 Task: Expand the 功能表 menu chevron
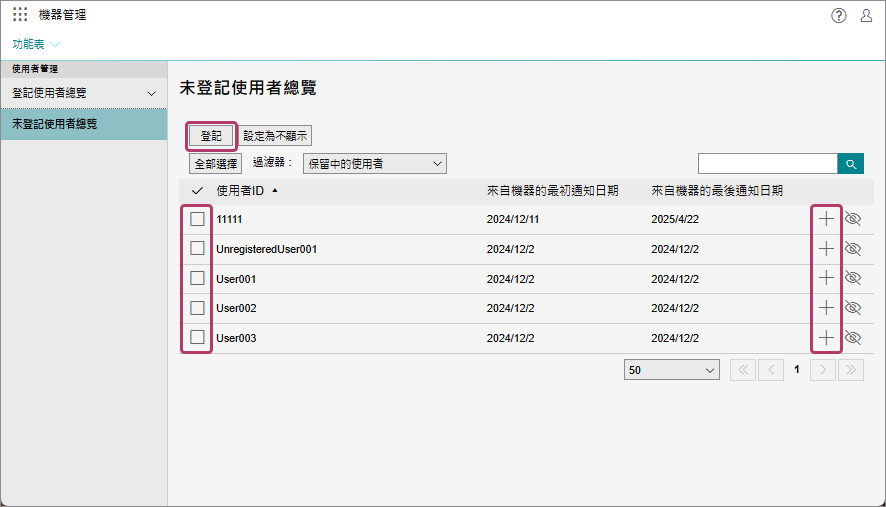55,45
